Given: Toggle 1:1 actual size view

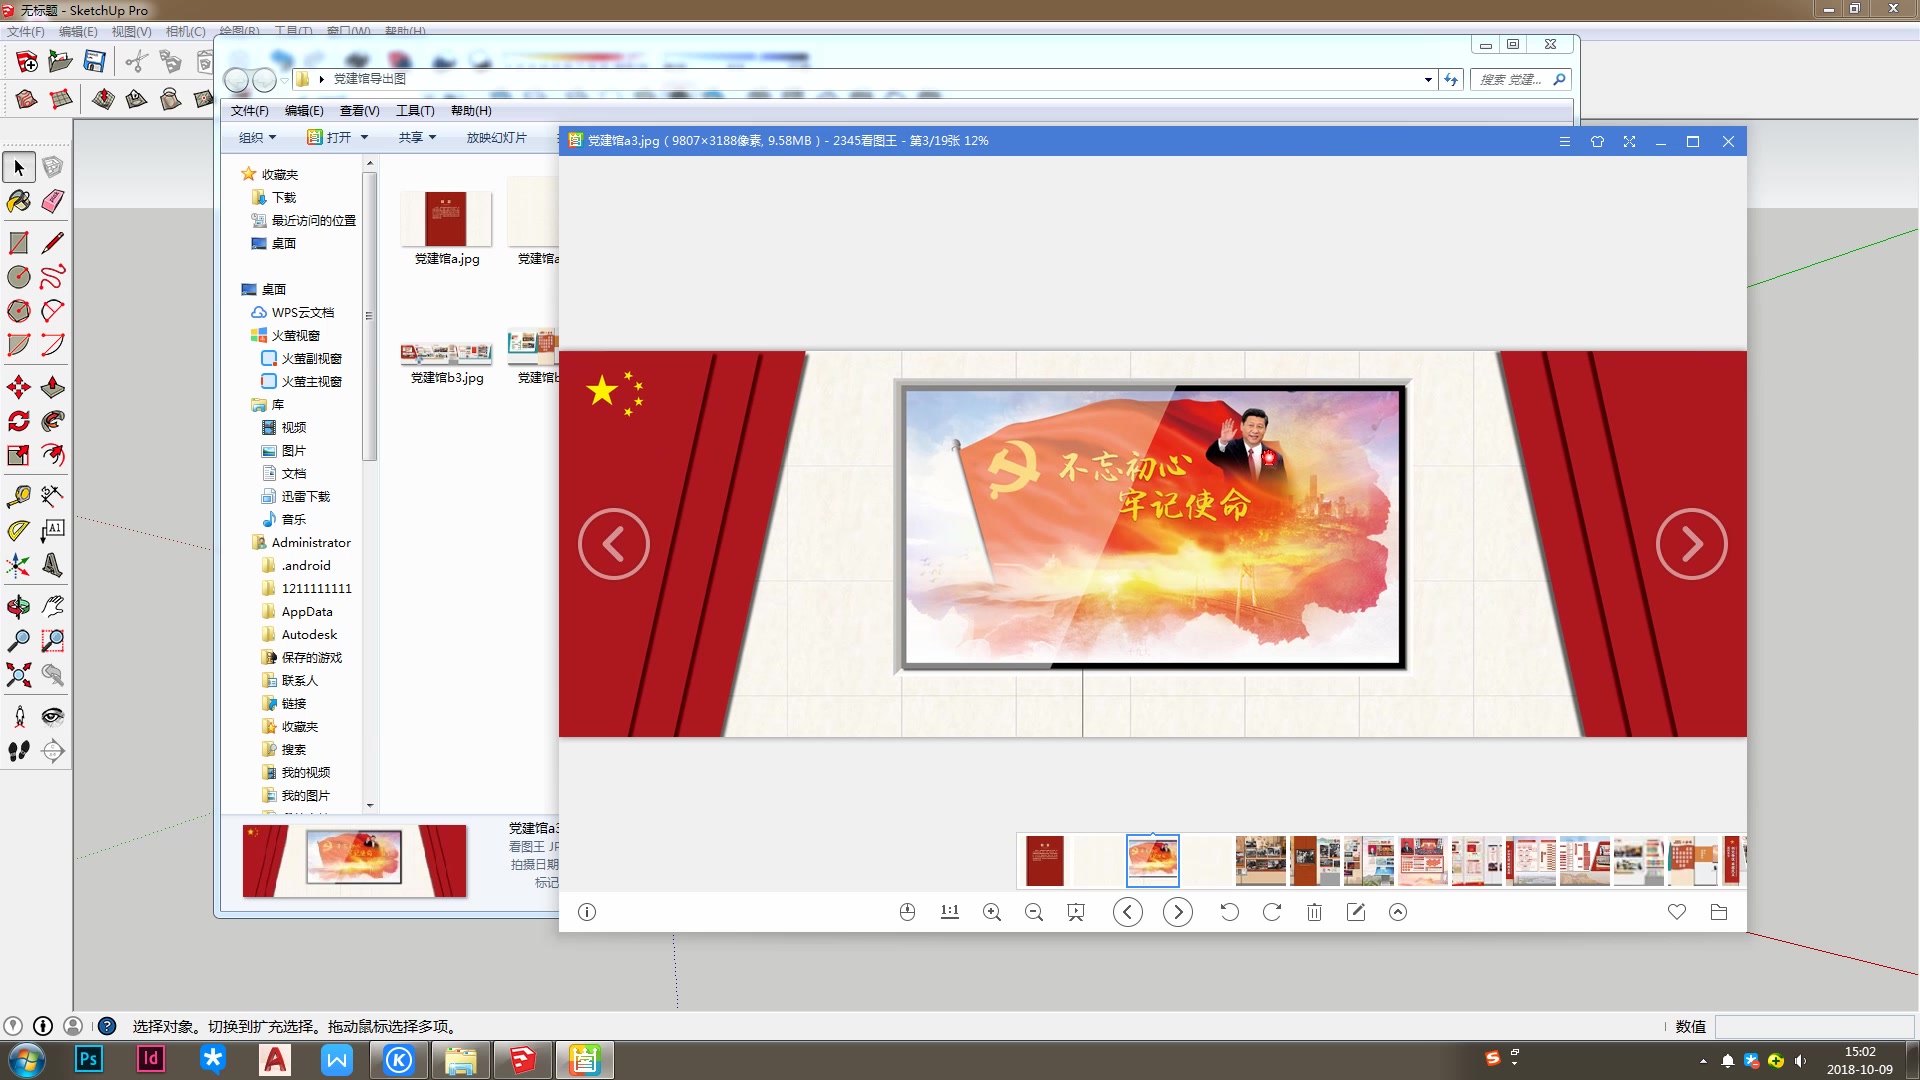Looking at the screenshot, I should click(950, 912).
